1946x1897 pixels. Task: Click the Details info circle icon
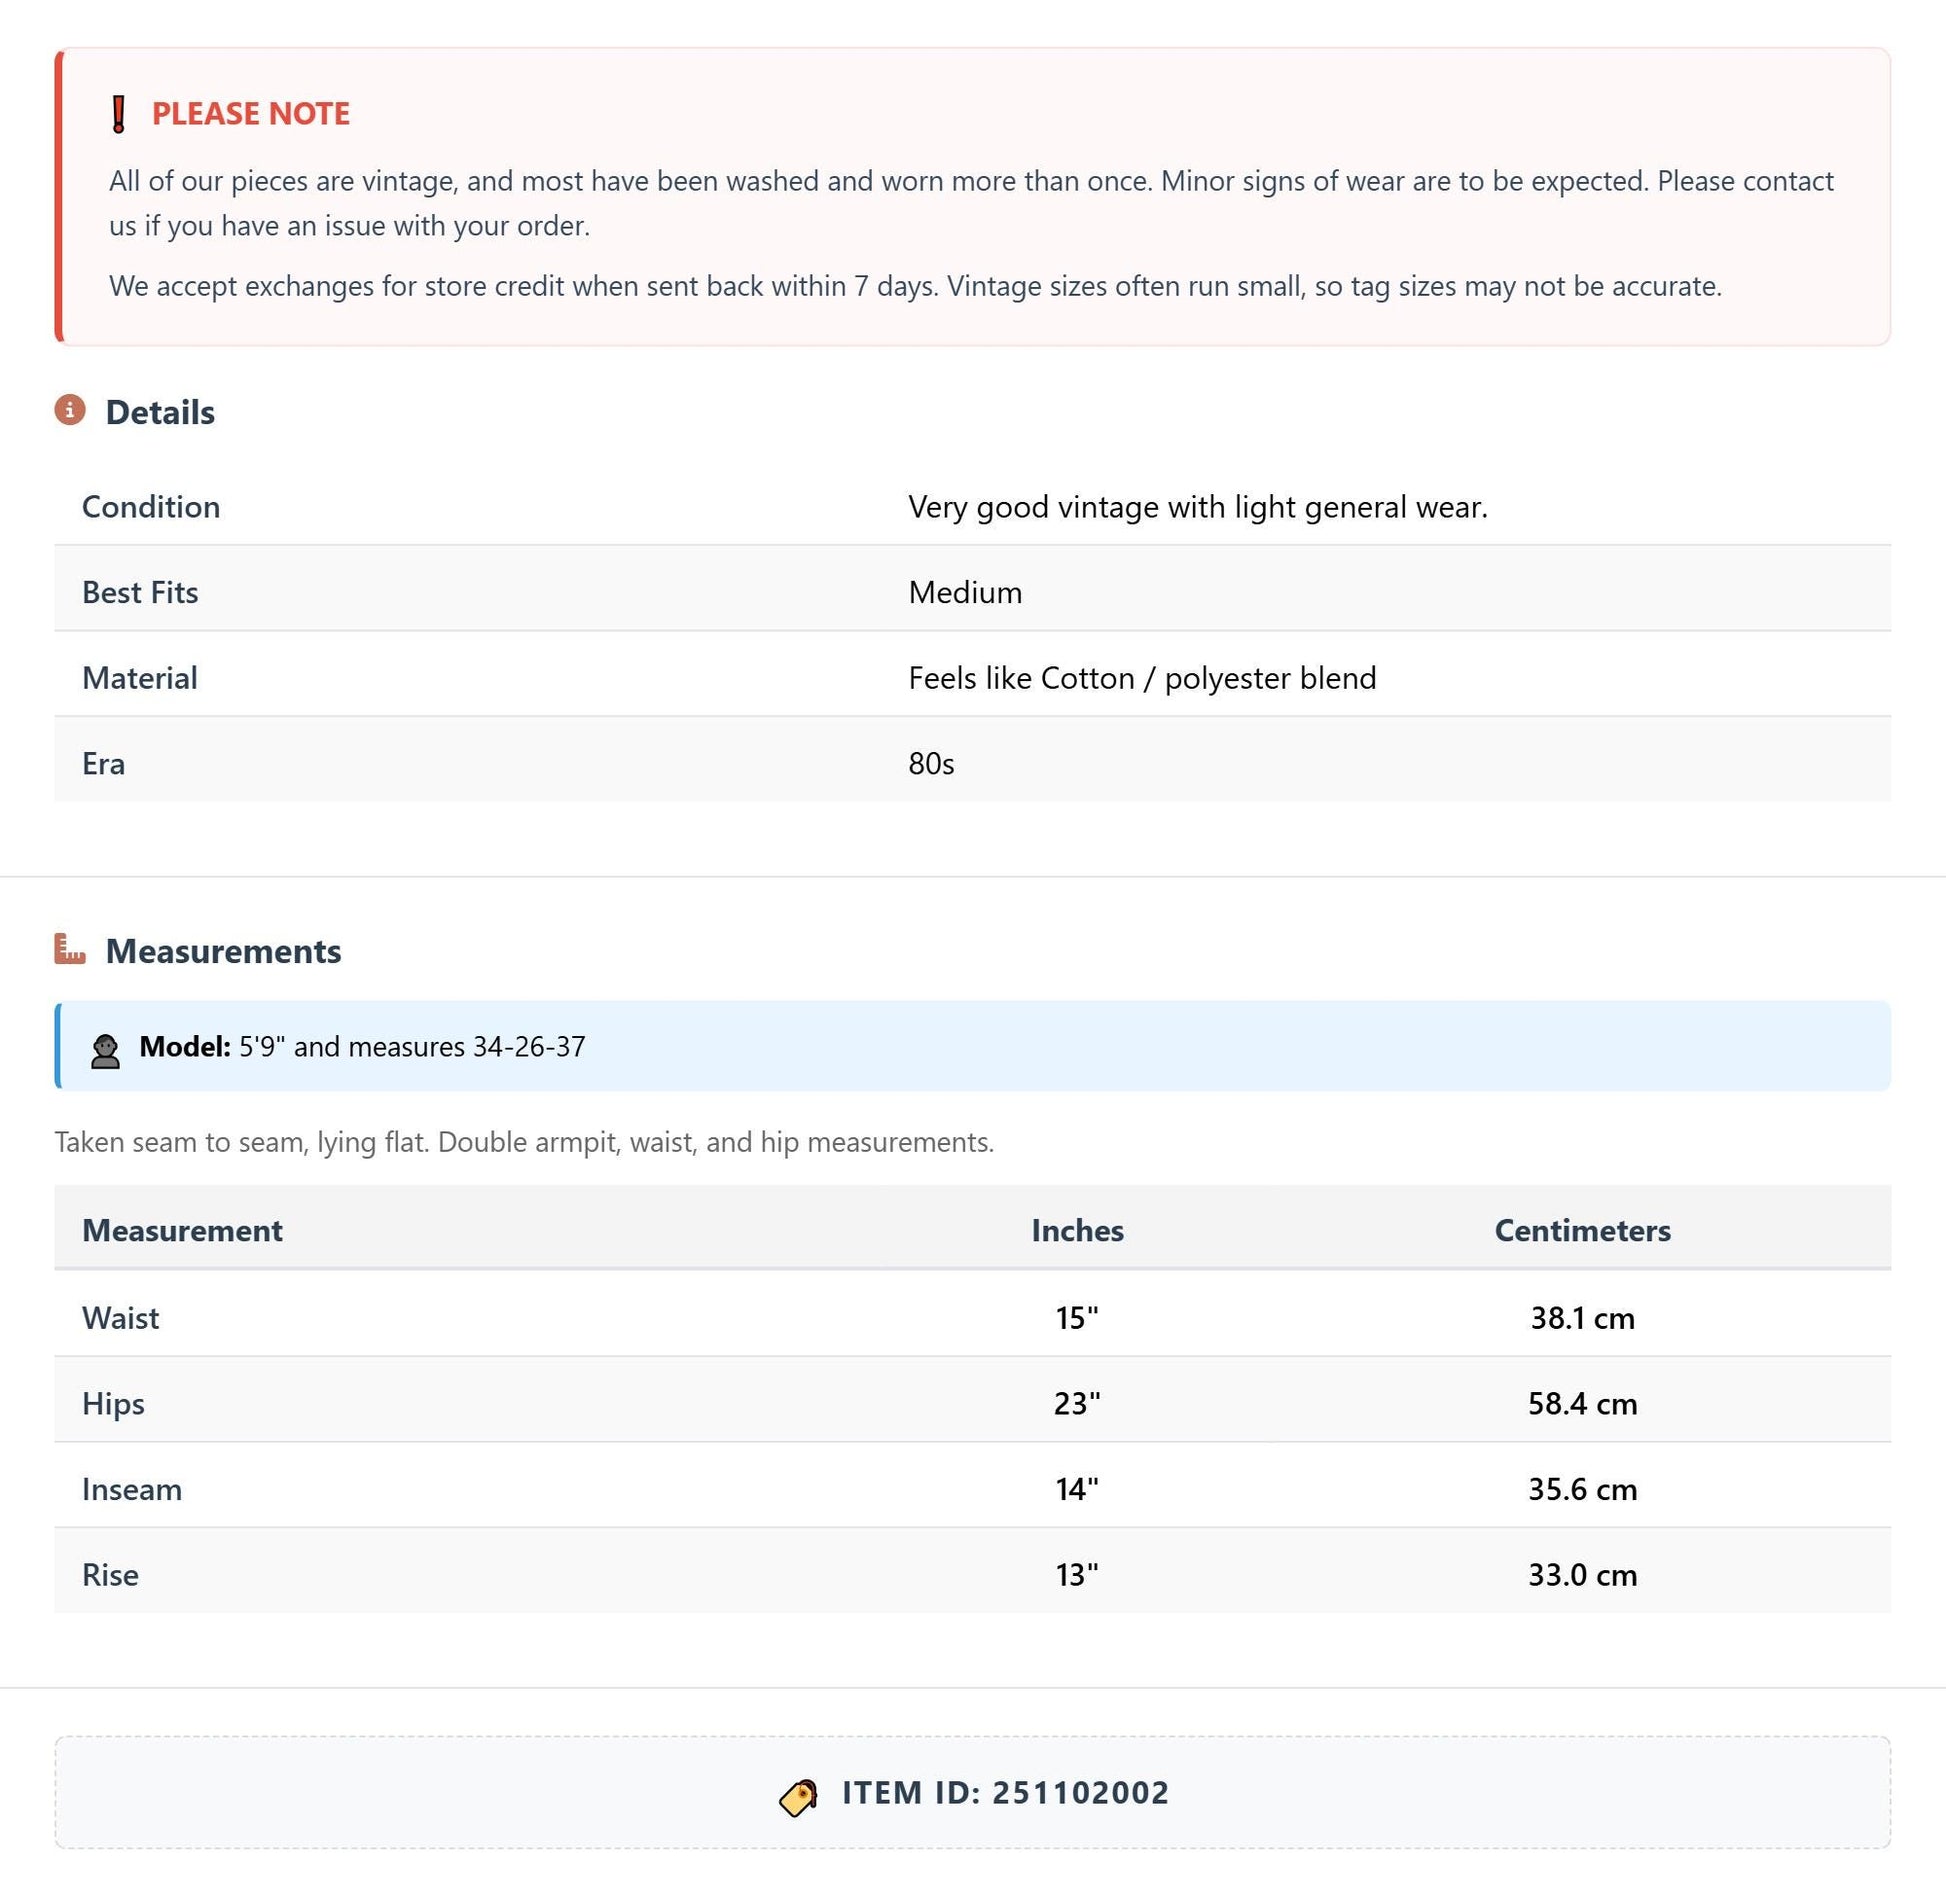point(70,410)
